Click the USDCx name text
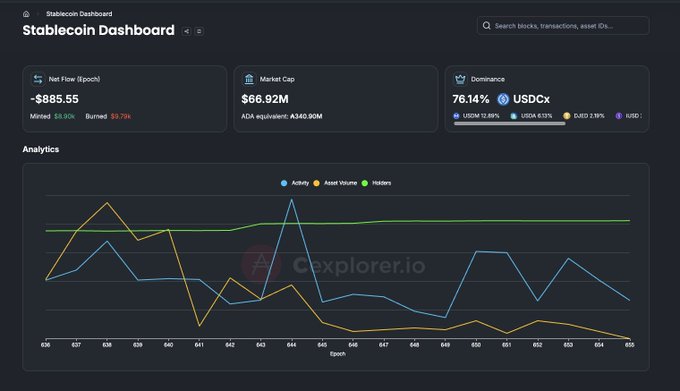 531,99
